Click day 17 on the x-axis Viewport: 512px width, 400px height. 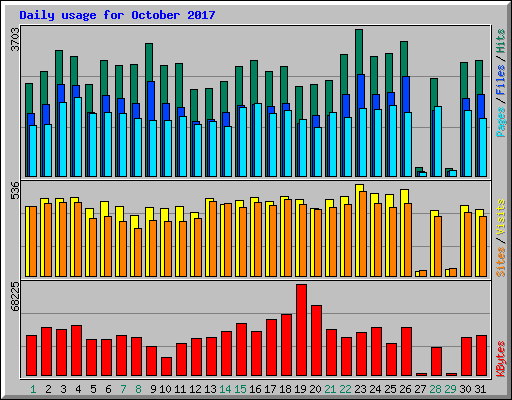[x=270, y=389]
